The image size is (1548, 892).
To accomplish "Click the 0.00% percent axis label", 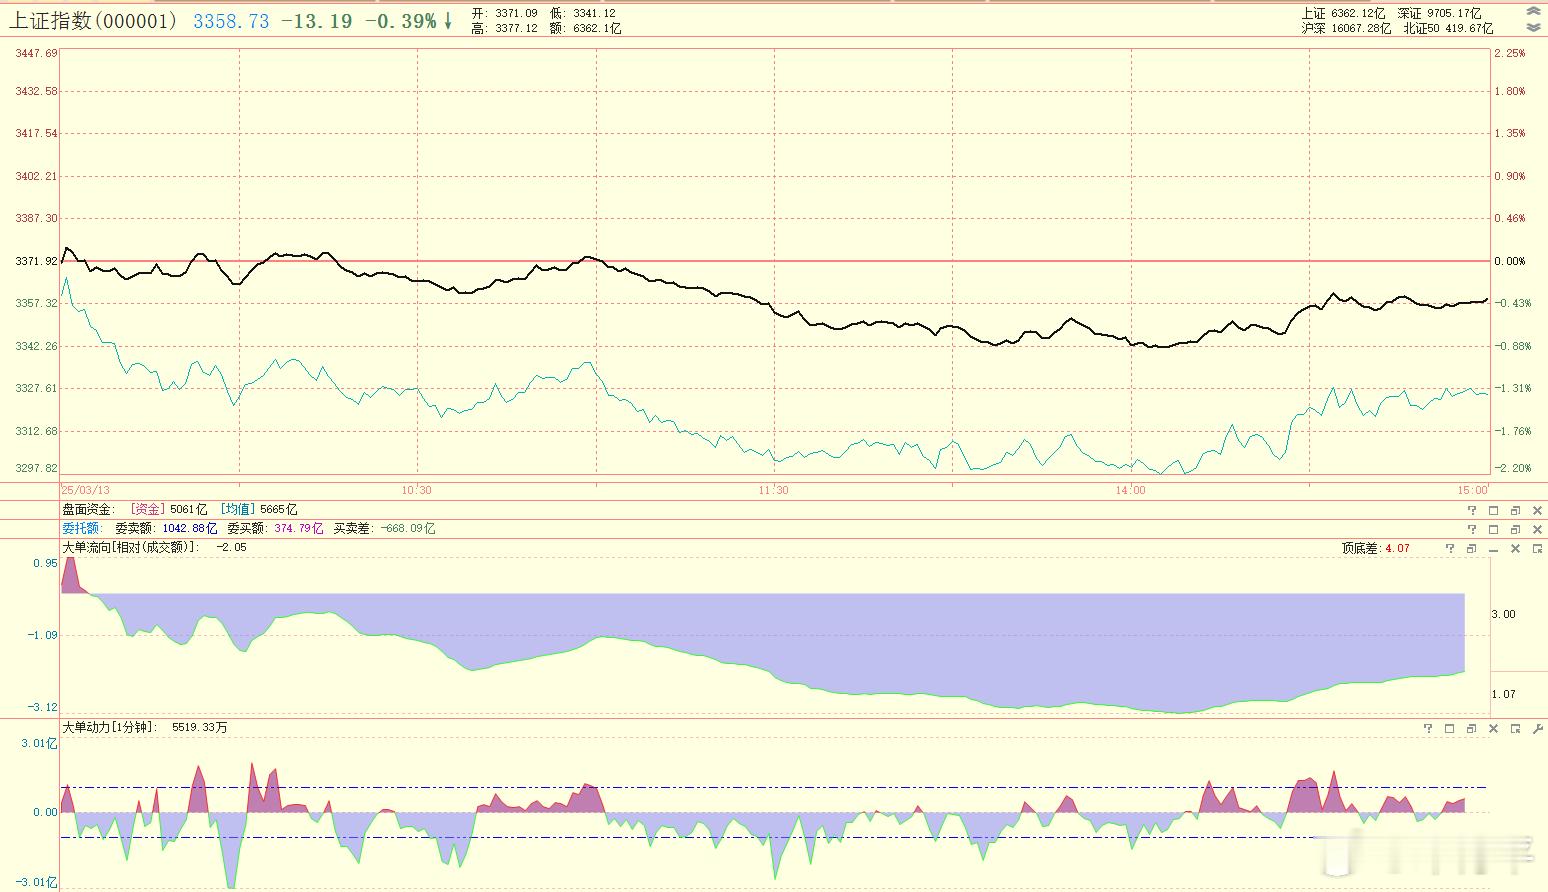I will pyautogui.click(x=1509, y=261).
